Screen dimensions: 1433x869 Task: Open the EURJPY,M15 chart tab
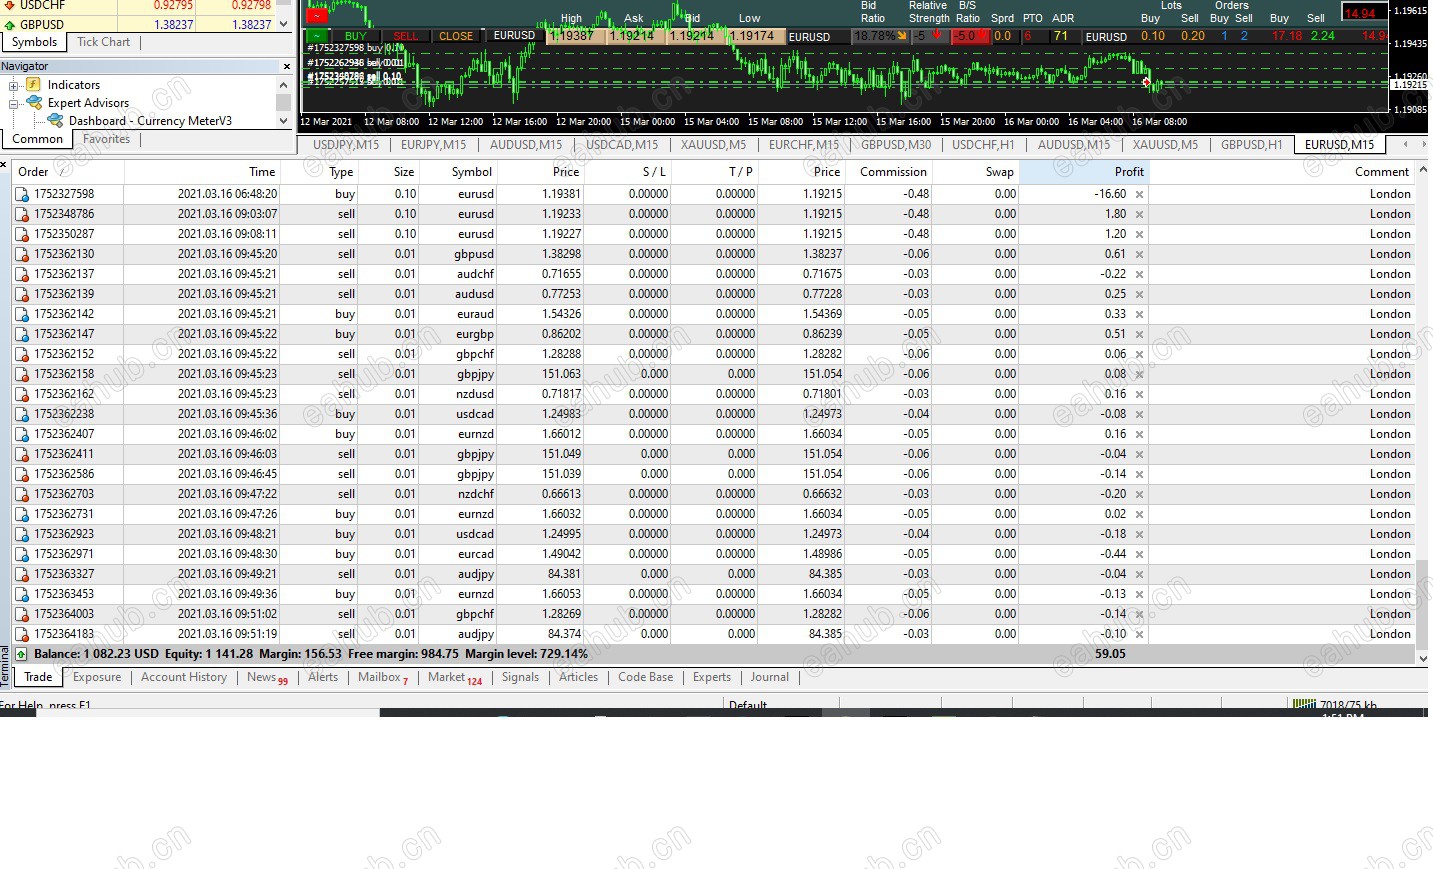click(433, 145)
